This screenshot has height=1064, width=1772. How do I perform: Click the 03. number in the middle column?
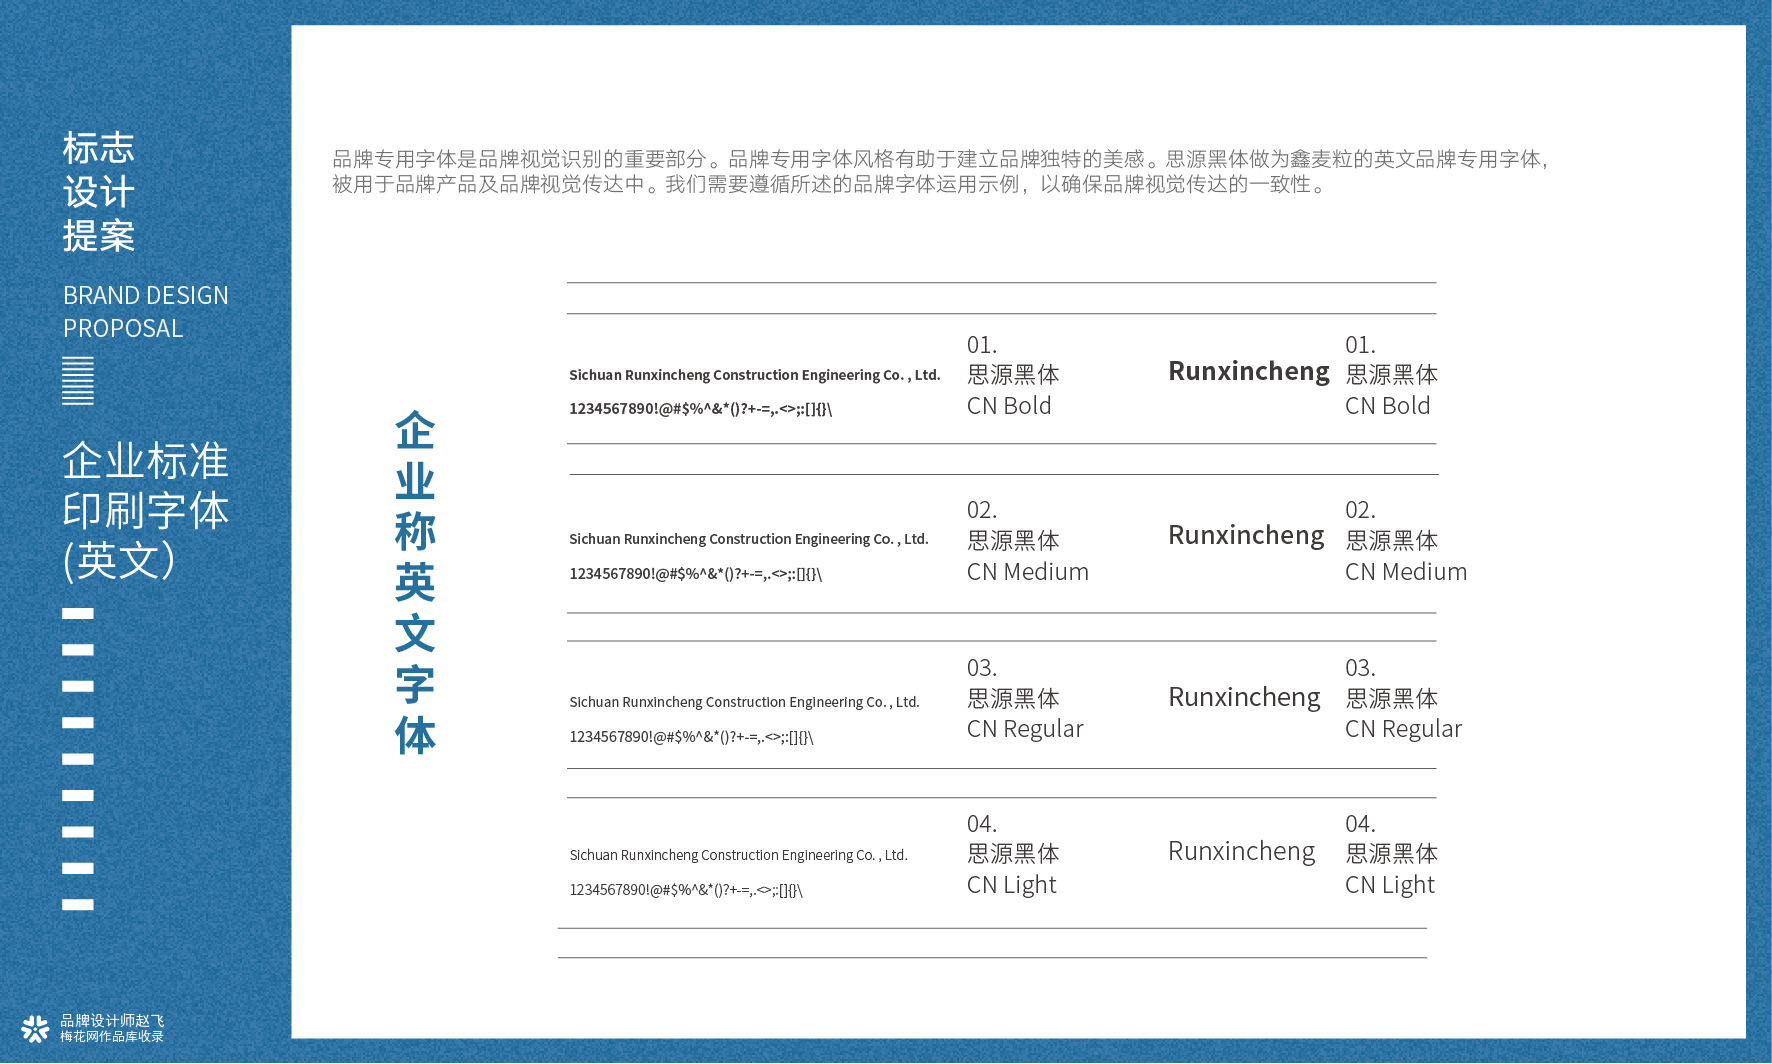982,668
